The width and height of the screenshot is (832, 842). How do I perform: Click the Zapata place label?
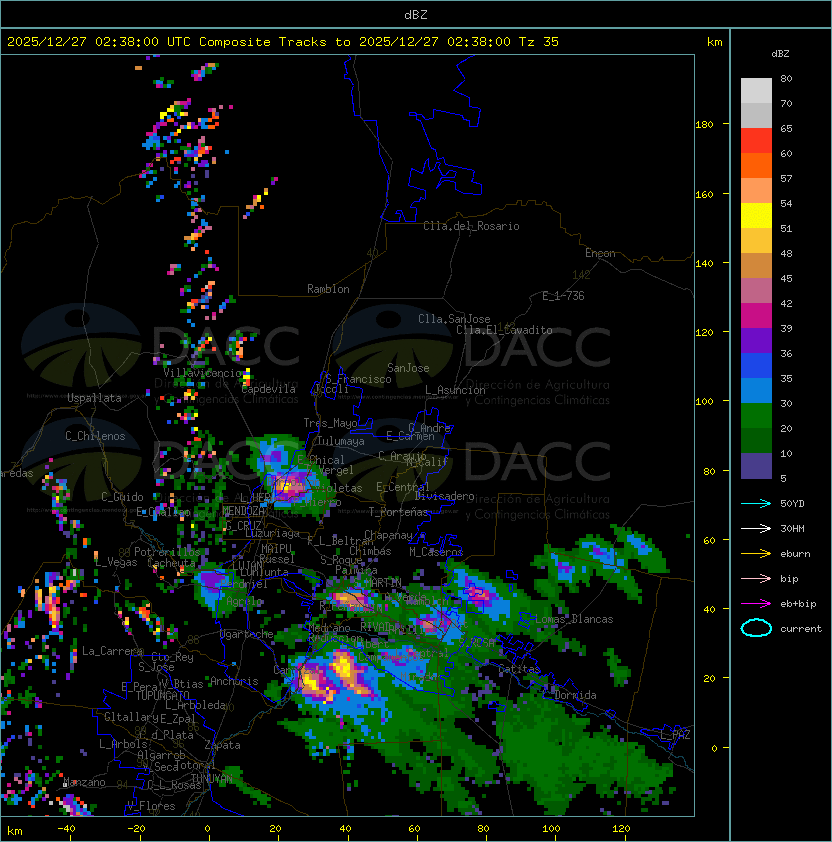click(222, 745)
